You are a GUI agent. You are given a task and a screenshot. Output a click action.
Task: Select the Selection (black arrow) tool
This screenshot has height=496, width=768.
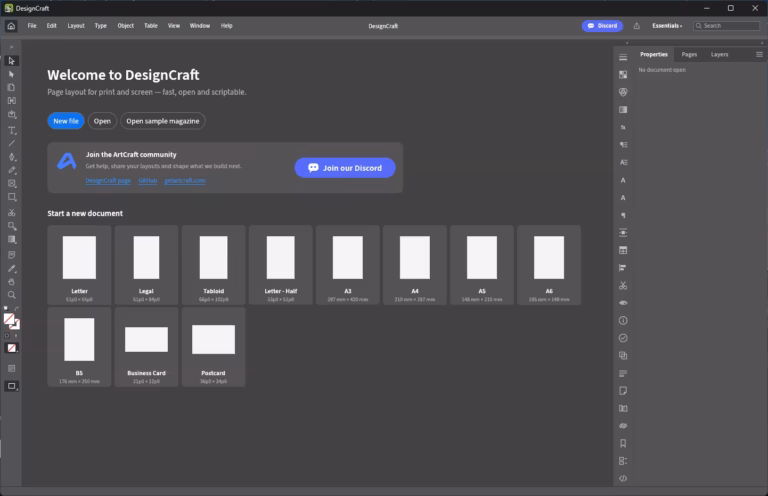coord(11,61)
